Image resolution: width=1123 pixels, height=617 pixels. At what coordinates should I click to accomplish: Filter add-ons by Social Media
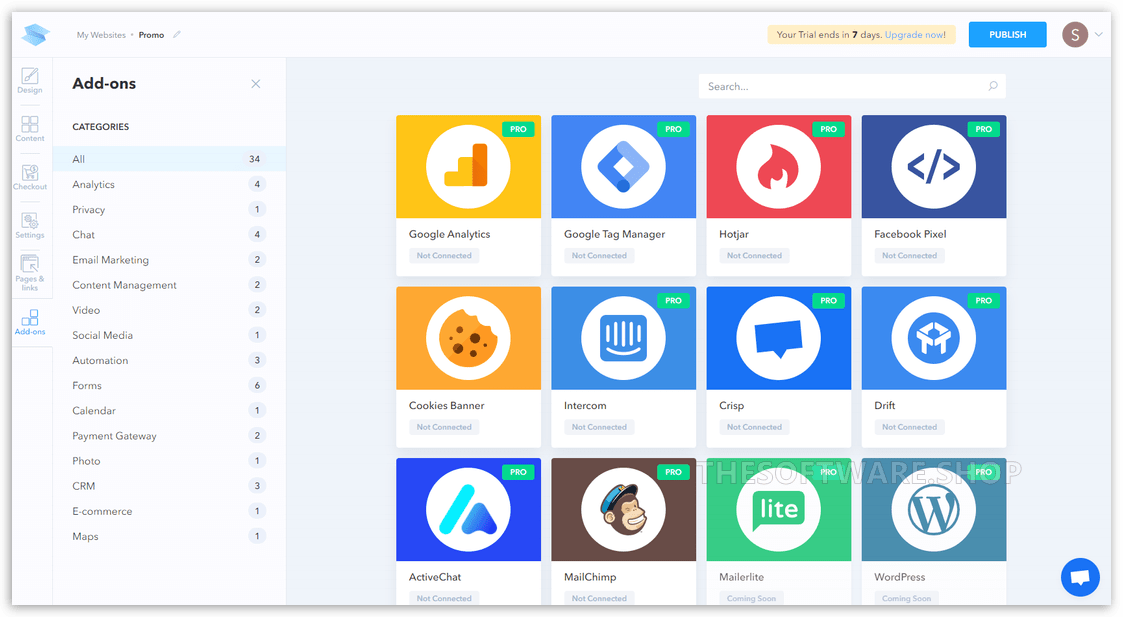click(x=169, y=335)
